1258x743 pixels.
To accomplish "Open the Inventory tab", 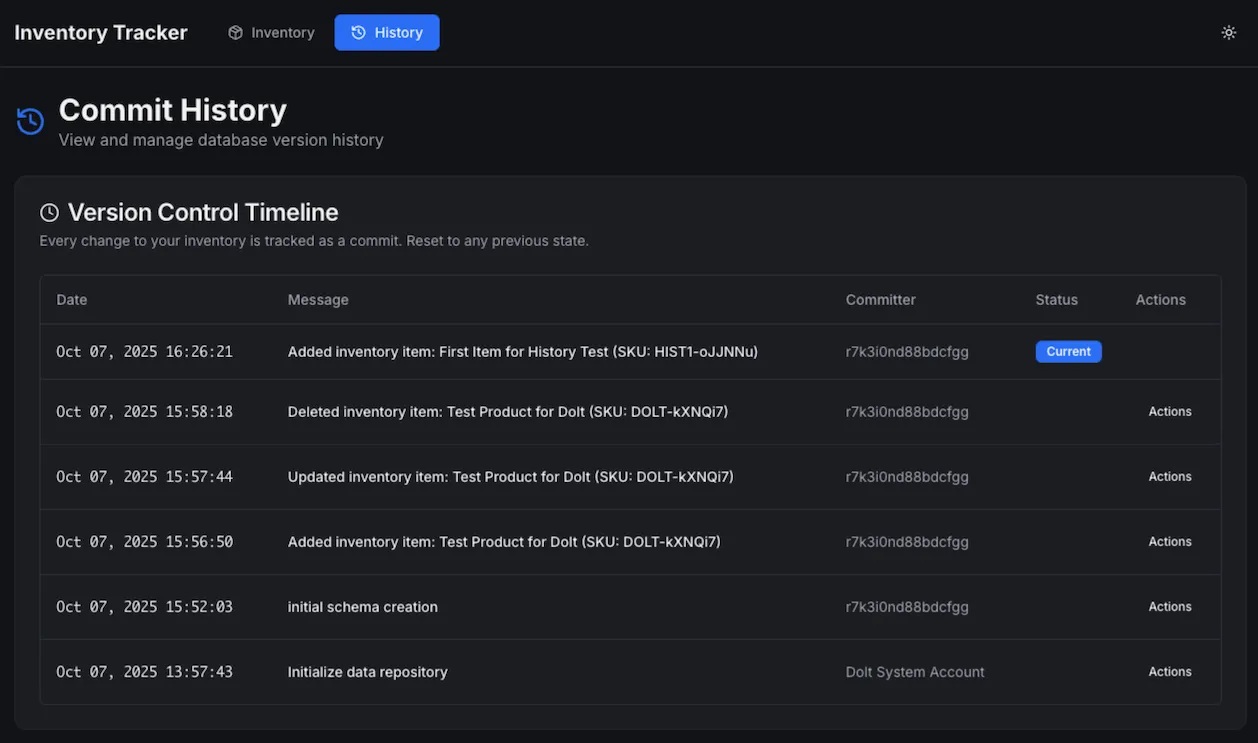I will (271, 33).
